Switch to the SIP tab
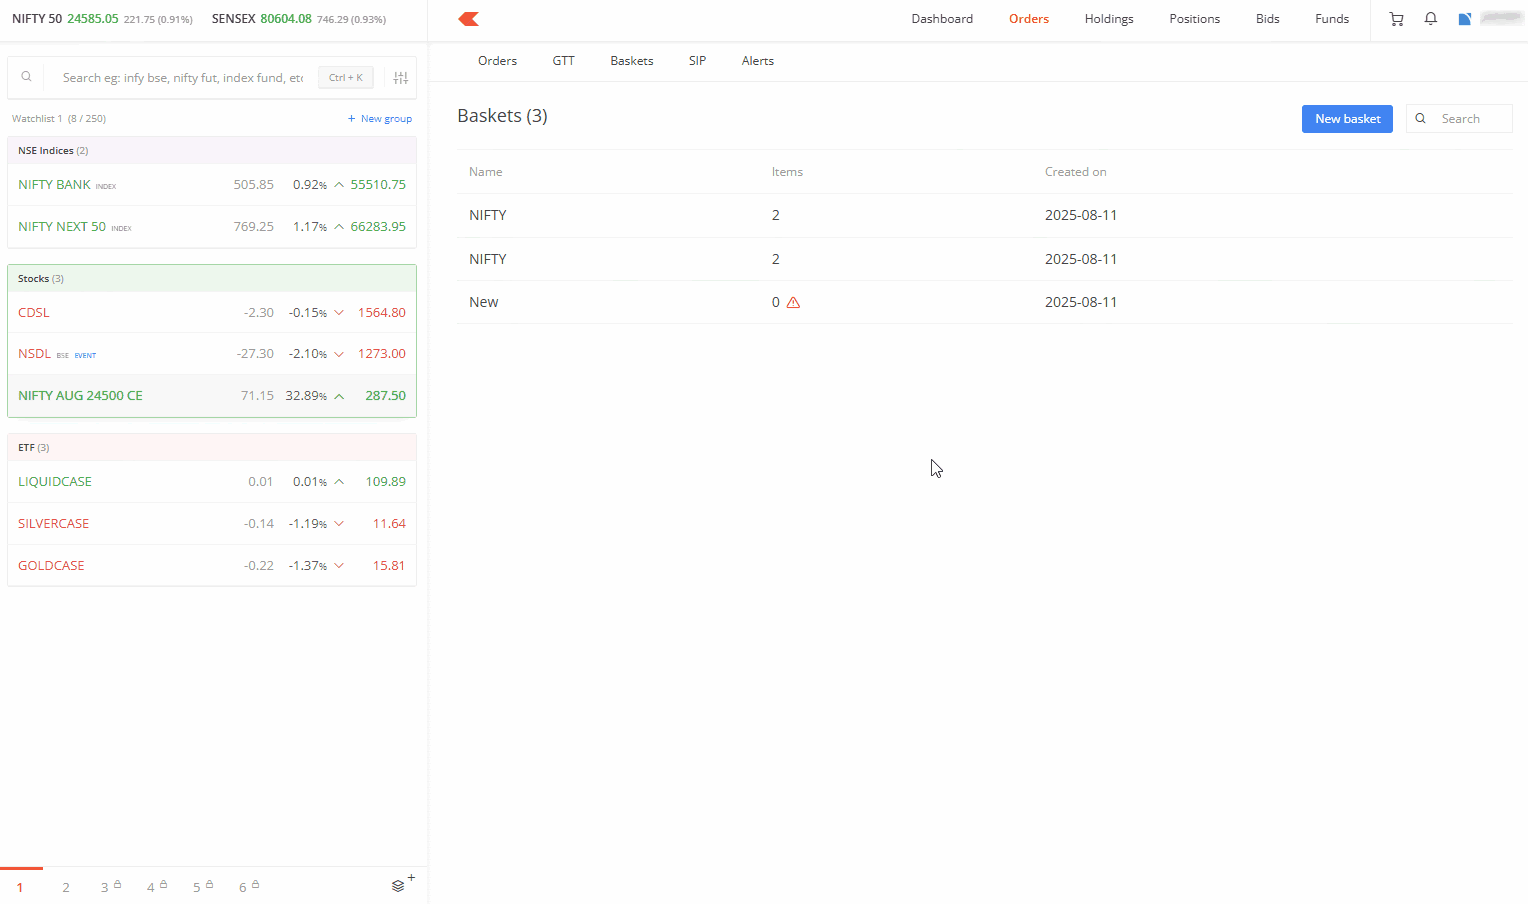The width and height of the screenshot is (1528, 904). [x=697, y=61]
